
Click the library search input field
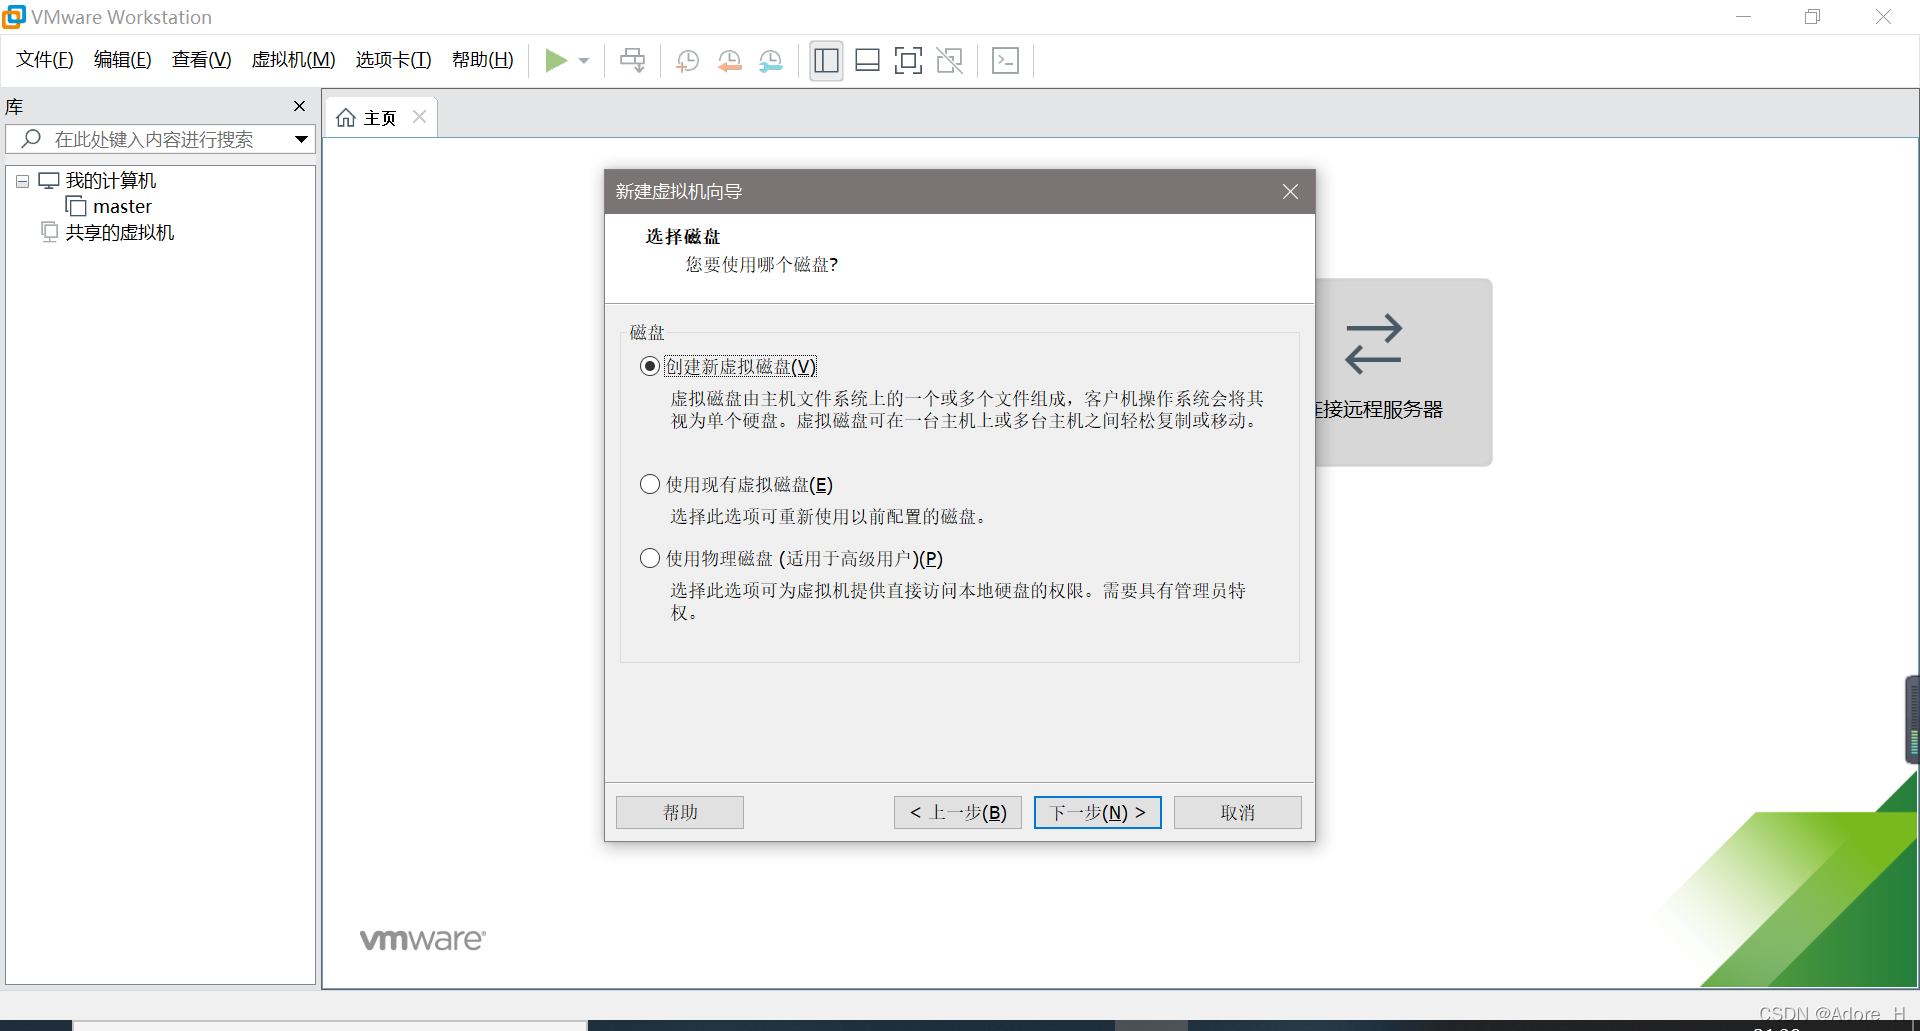point(160,139)
